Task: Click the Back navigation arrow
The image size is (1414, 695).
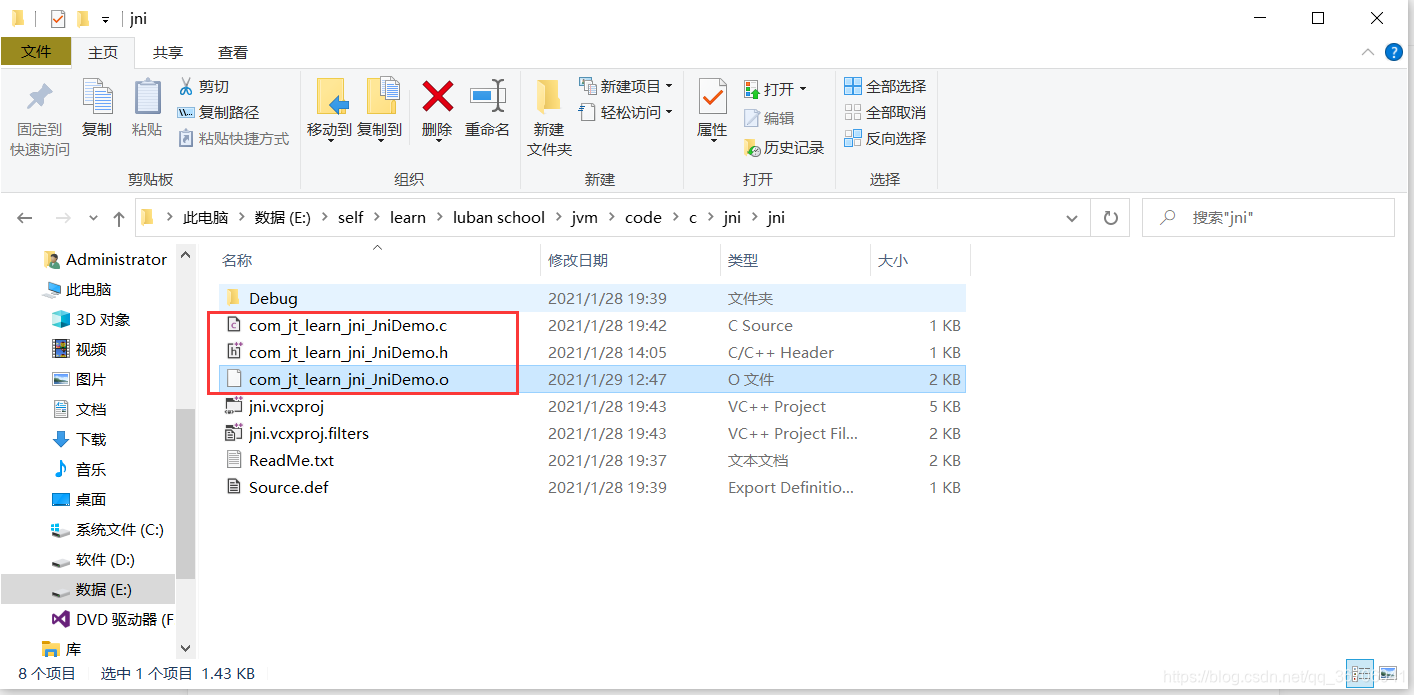Action: pos(25,218)
